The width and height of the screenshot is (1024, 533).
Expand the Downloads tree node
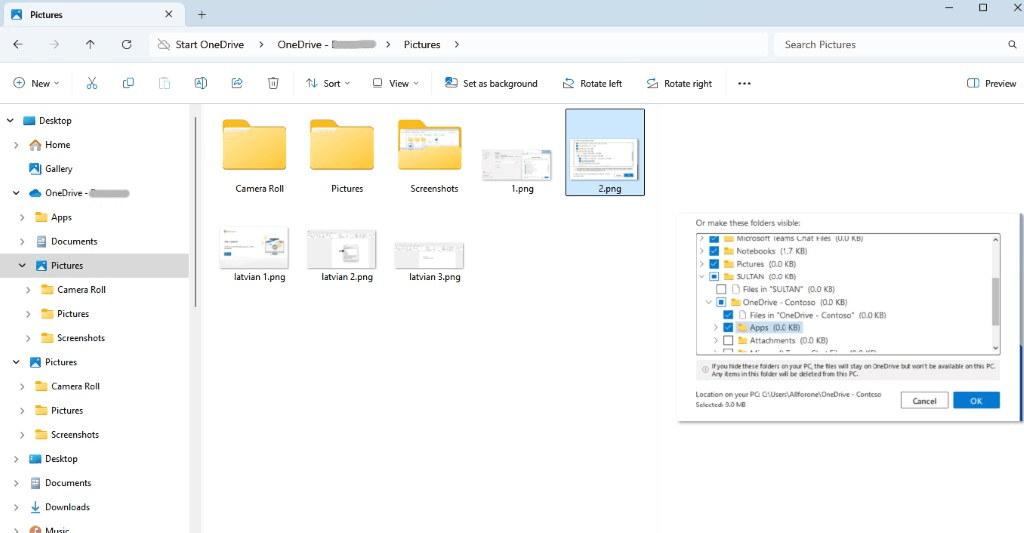[16, 507]
